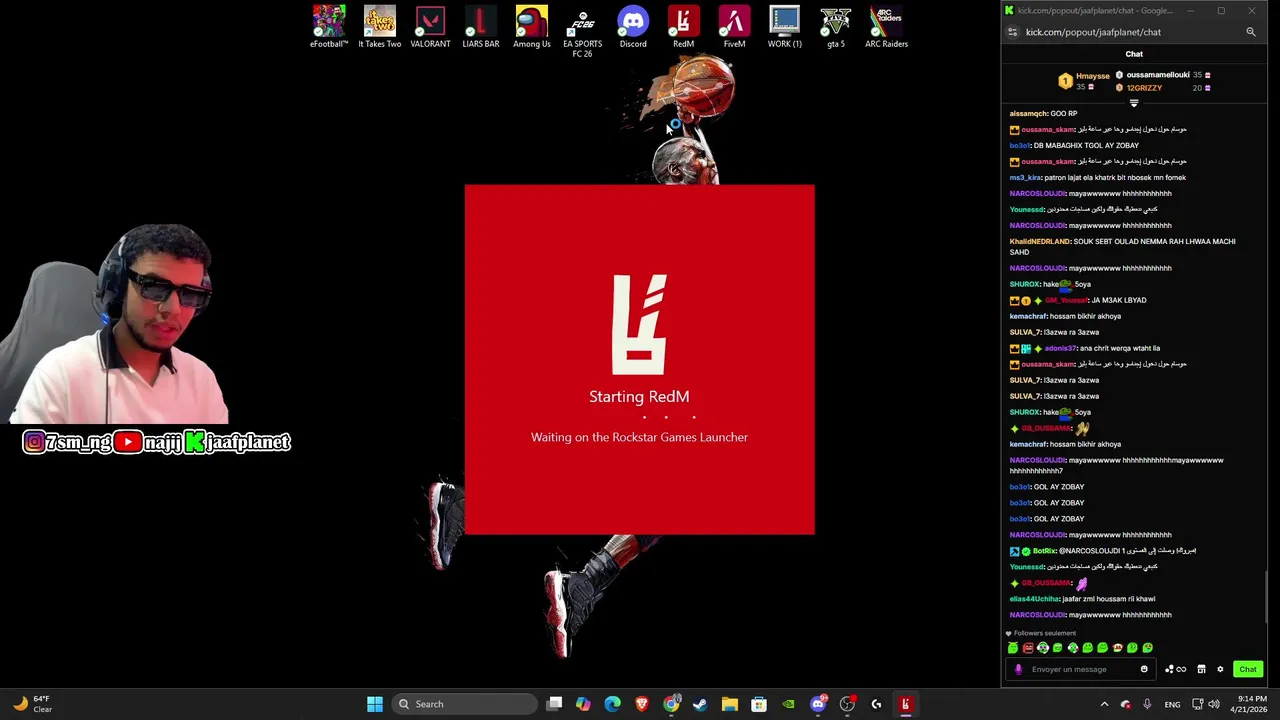Open Microsoft Edge from the taskbar

[x=613, y=704]
